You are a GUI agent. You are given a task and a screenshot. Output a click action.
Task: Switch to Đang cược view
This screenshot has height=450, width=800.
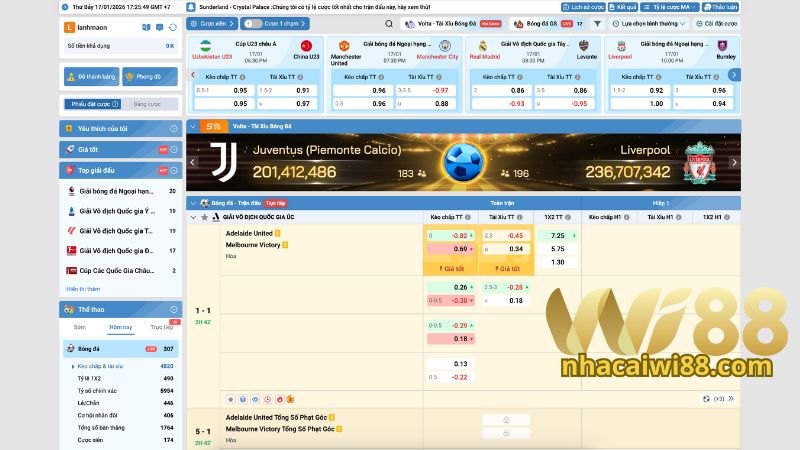147,104
